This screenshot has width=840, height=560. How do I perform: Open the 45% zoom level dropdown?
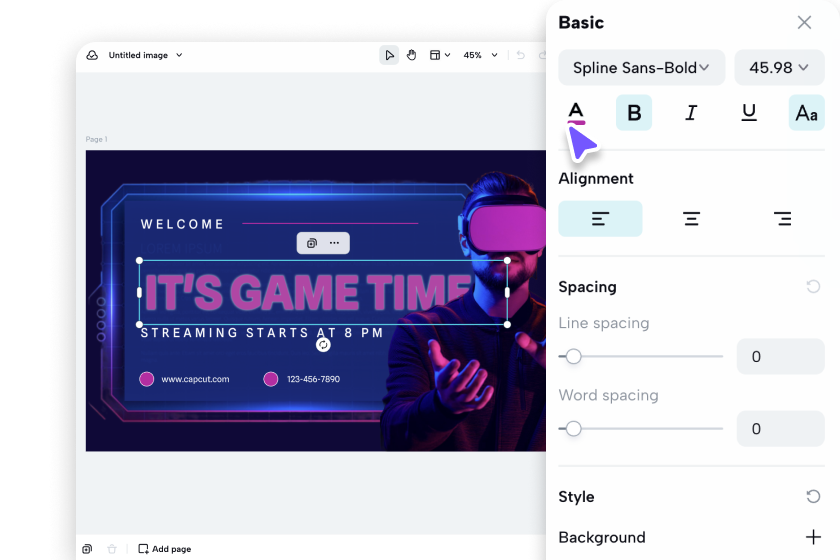(481, 55)
